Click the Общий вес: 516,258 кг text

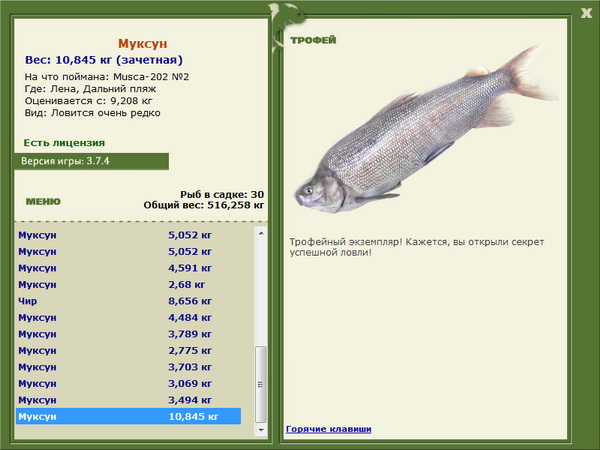204,205
